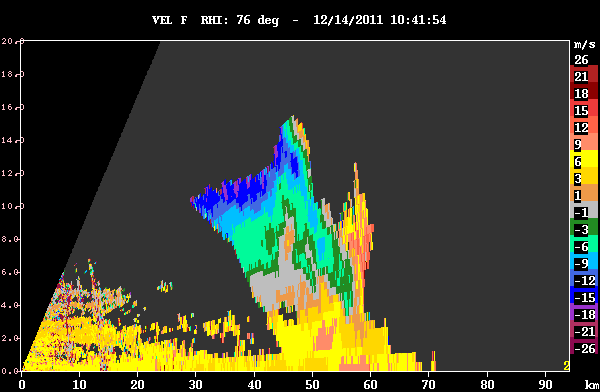
Task: Click the 2.0 label on the height axis
Action: [10, 338]
